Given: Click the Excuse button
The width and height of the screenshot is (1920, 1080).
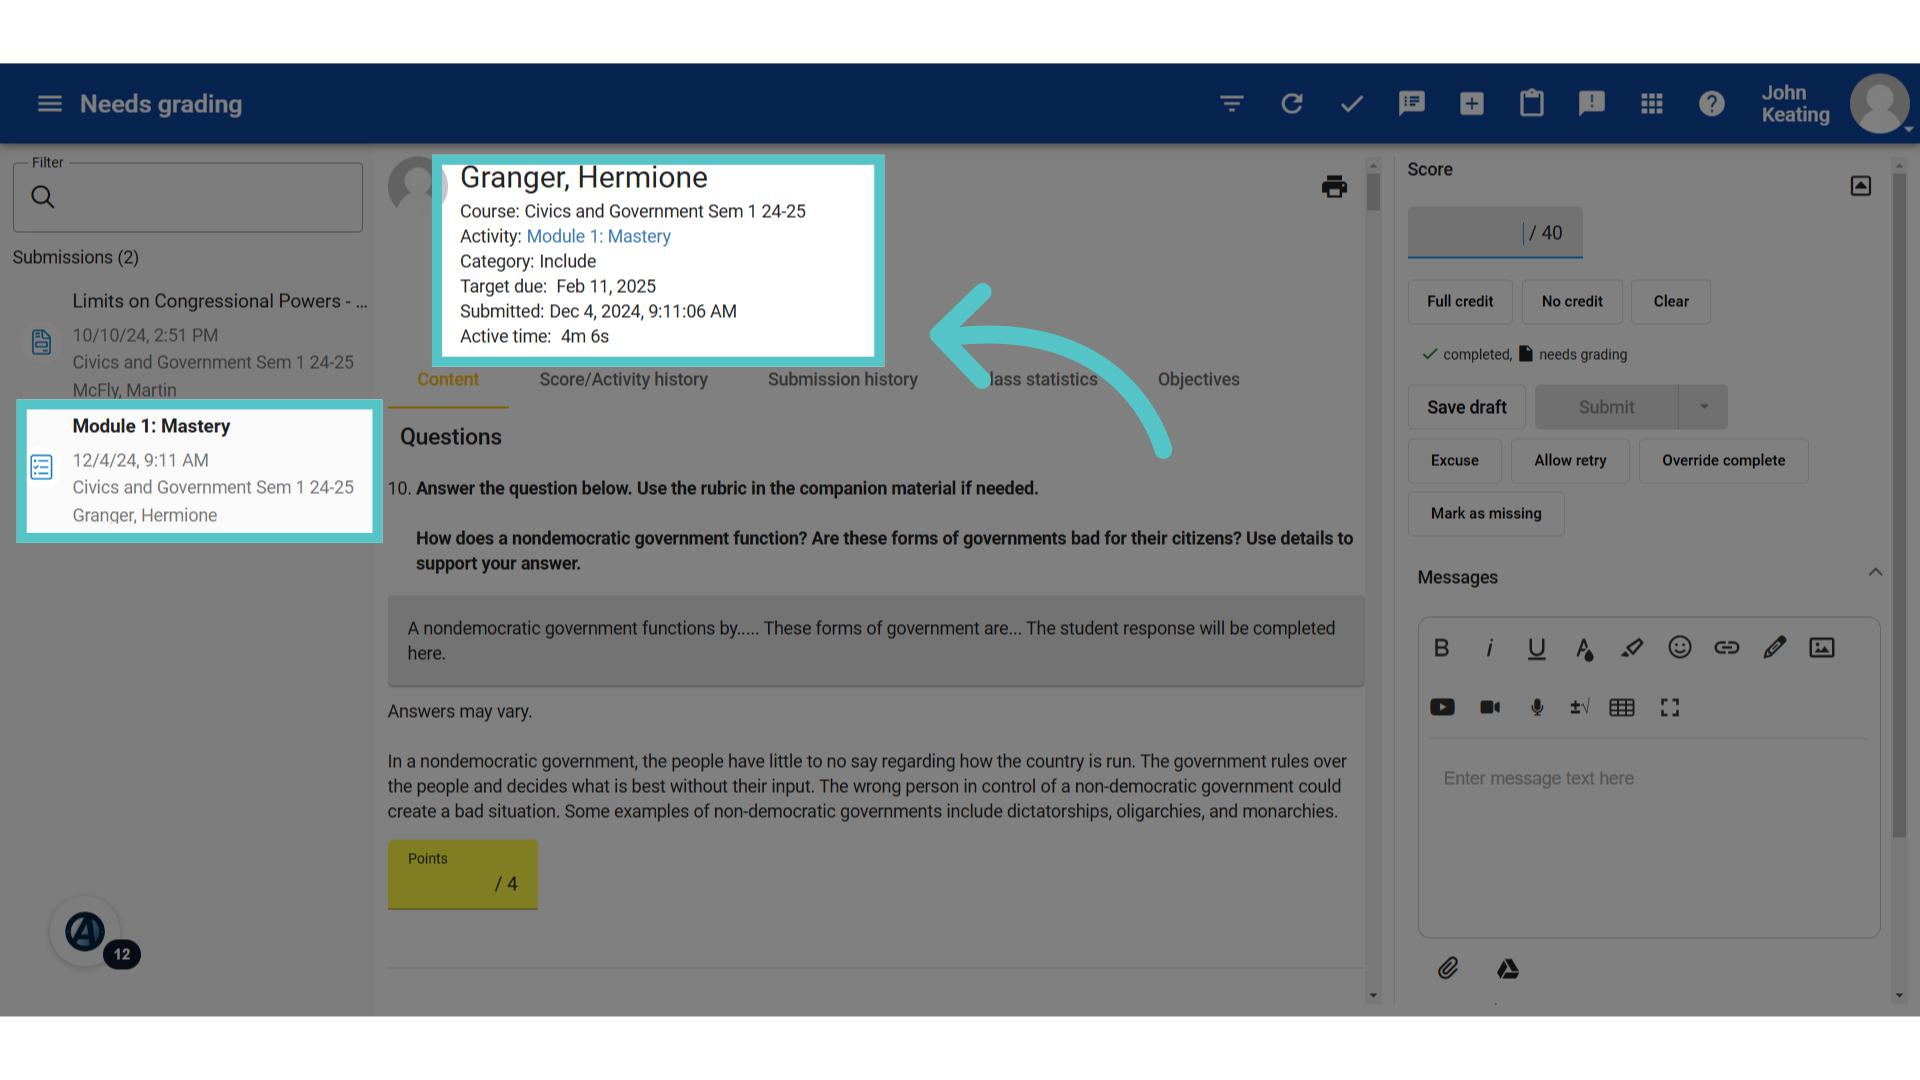Looking at the screenshot, I should click(x=1455, y=460).
